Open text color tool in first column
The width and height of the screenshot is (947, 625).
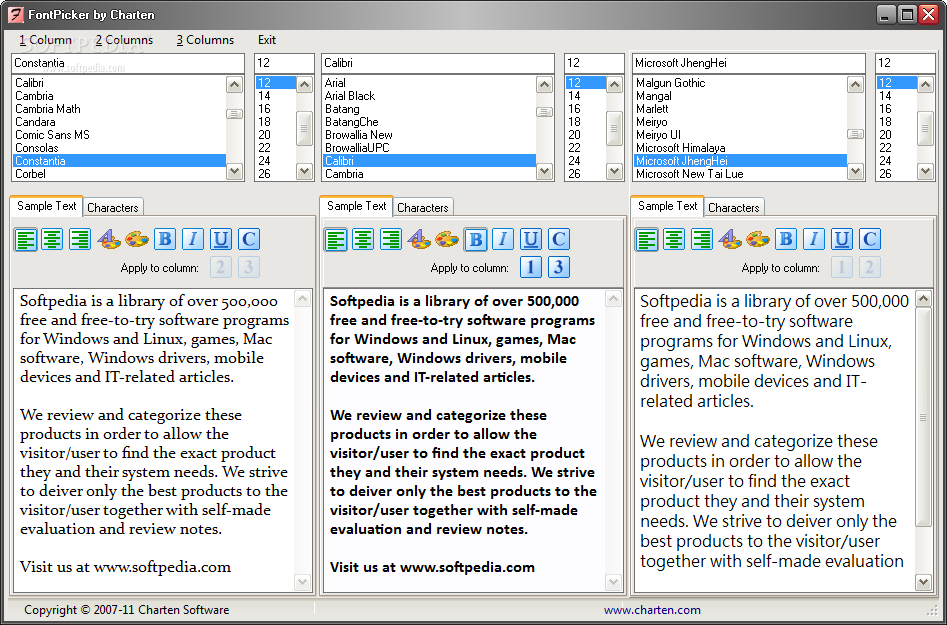(x=109, y=239)
